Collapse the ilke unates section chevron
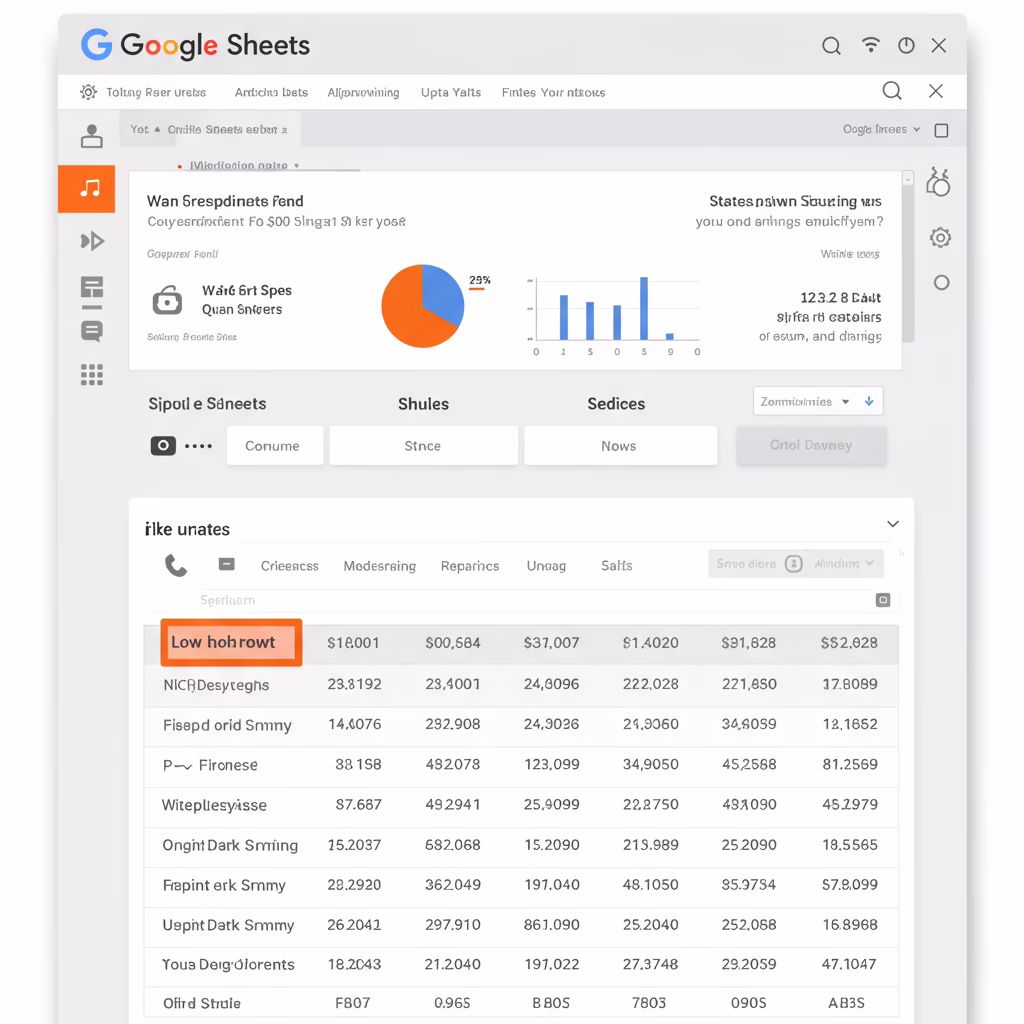 pyautogui.click(x=893, y=524)
